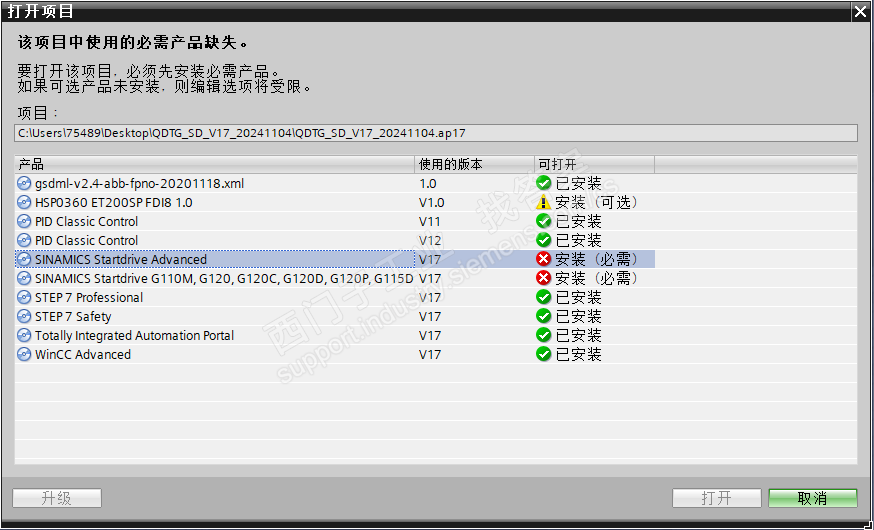The image size is (874, 530).
Task: Click version 1.0 in gsdml row
Action: 428,183
